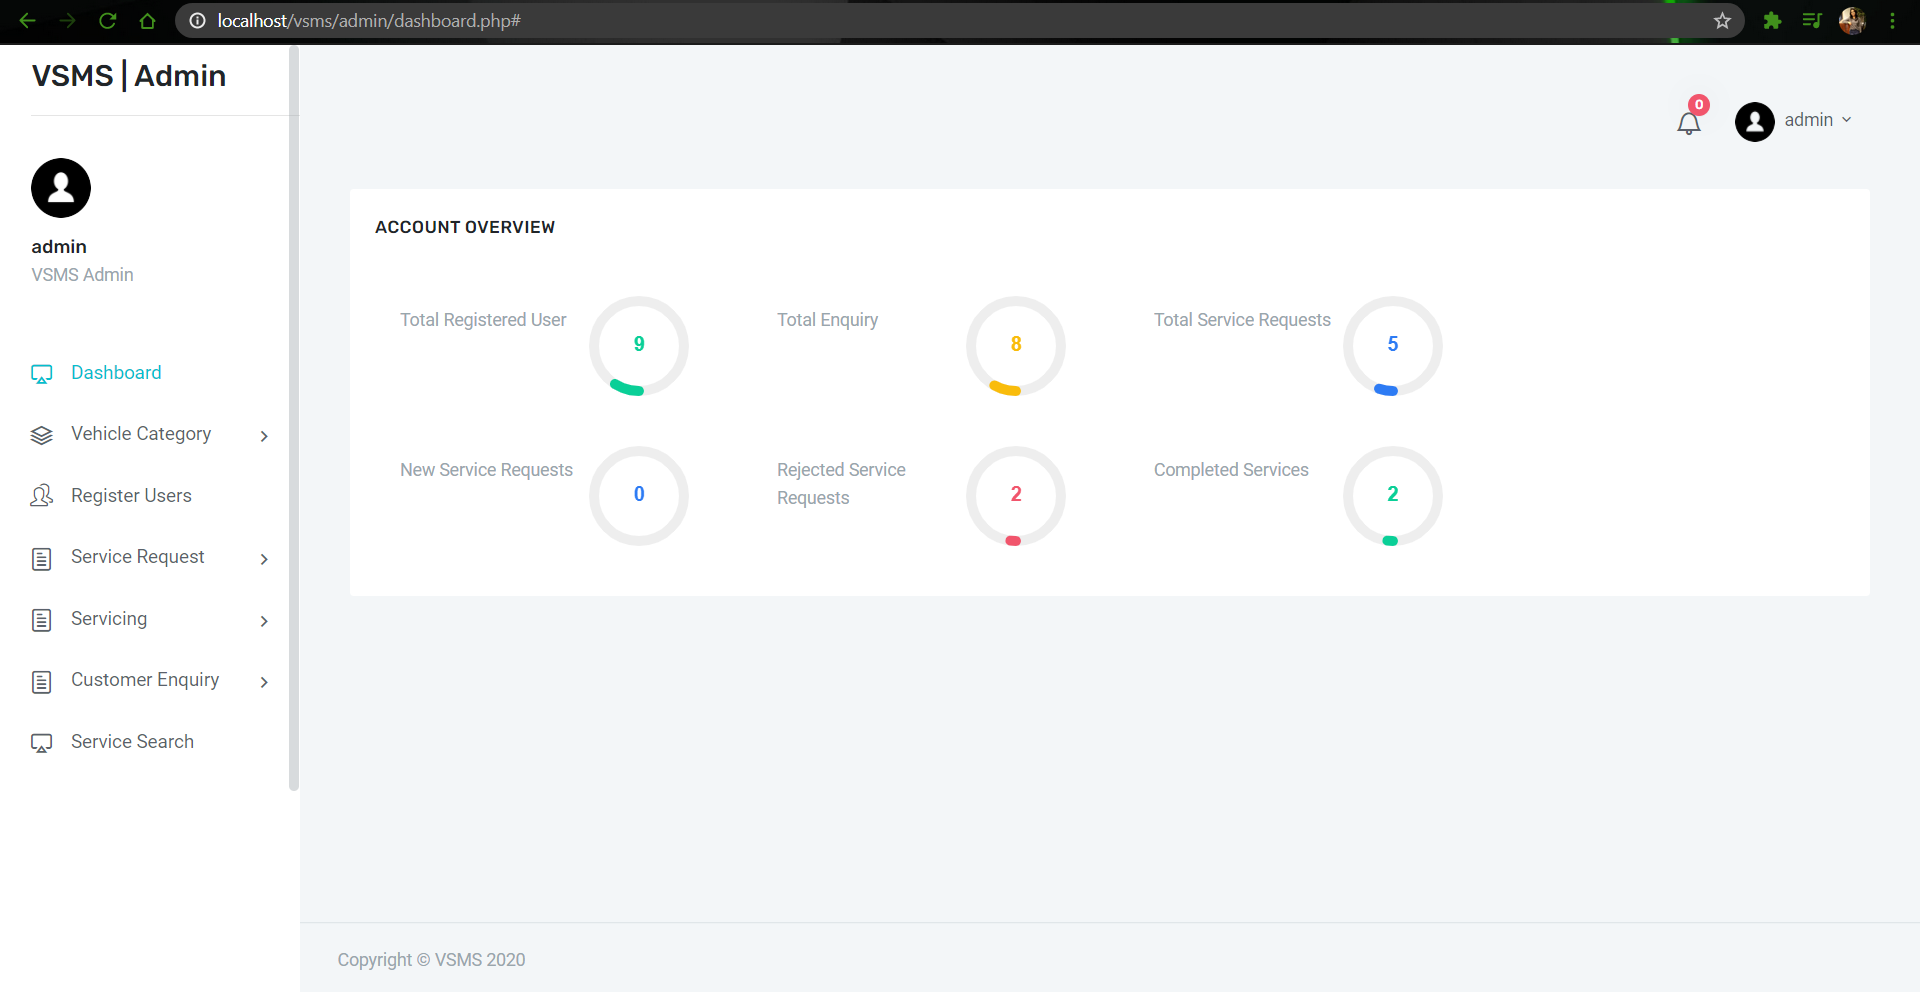Click the admin profile picture in sidebar
This screenshot has height=992, width=1920.
point(60,188)
